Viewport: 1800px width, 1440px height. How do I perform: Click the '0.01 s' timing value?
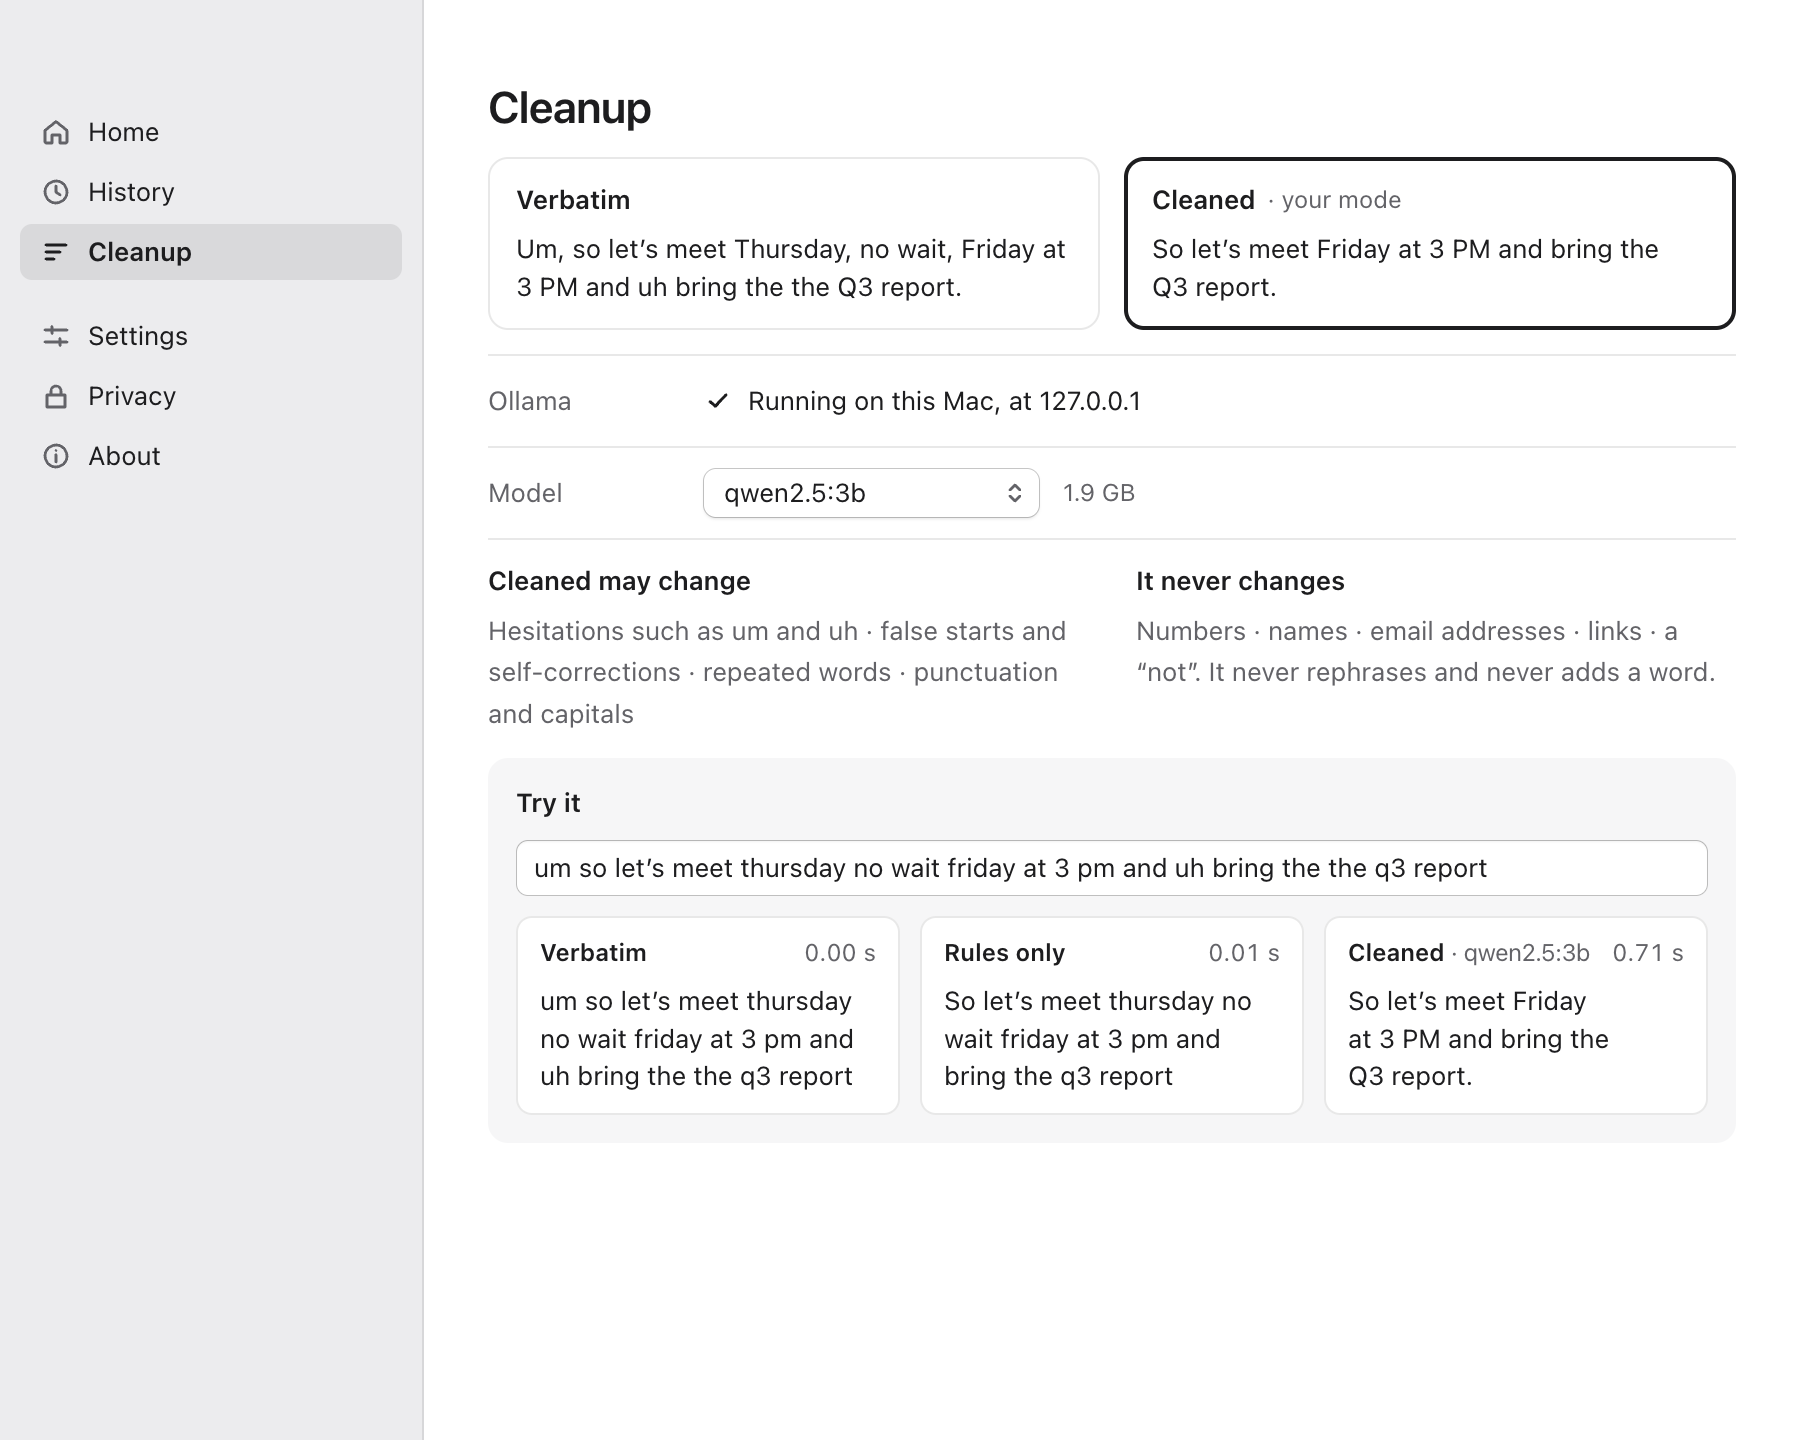(1244, 953)
